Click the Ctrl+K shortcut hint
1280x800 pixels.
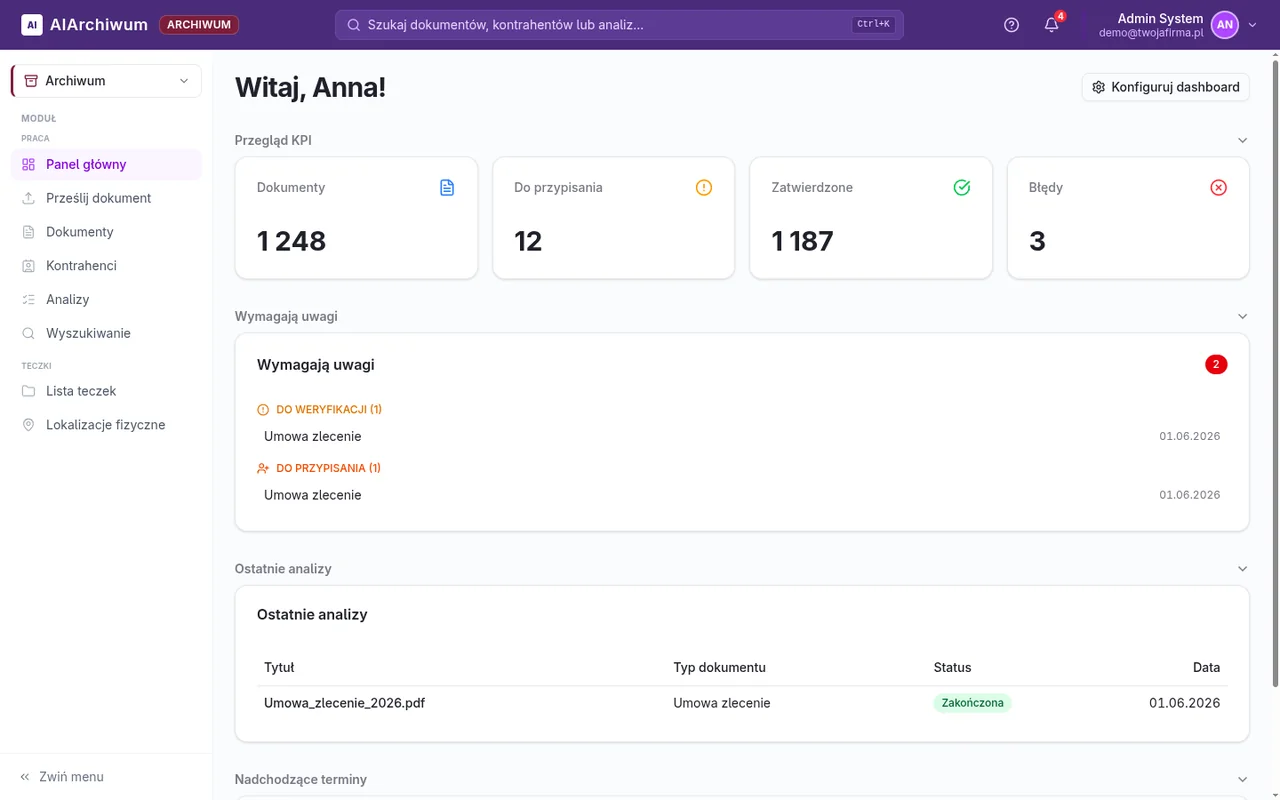873,24
